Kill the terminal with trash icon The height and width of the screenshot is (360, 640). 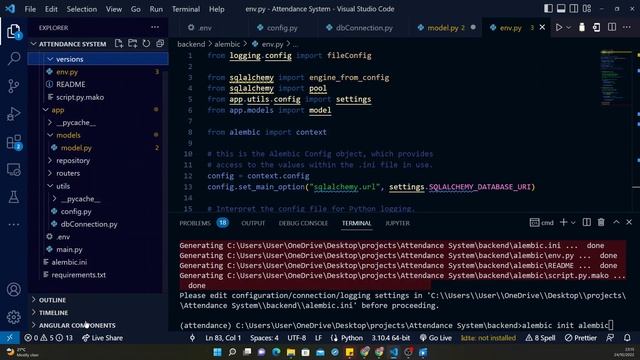[601, 222]
